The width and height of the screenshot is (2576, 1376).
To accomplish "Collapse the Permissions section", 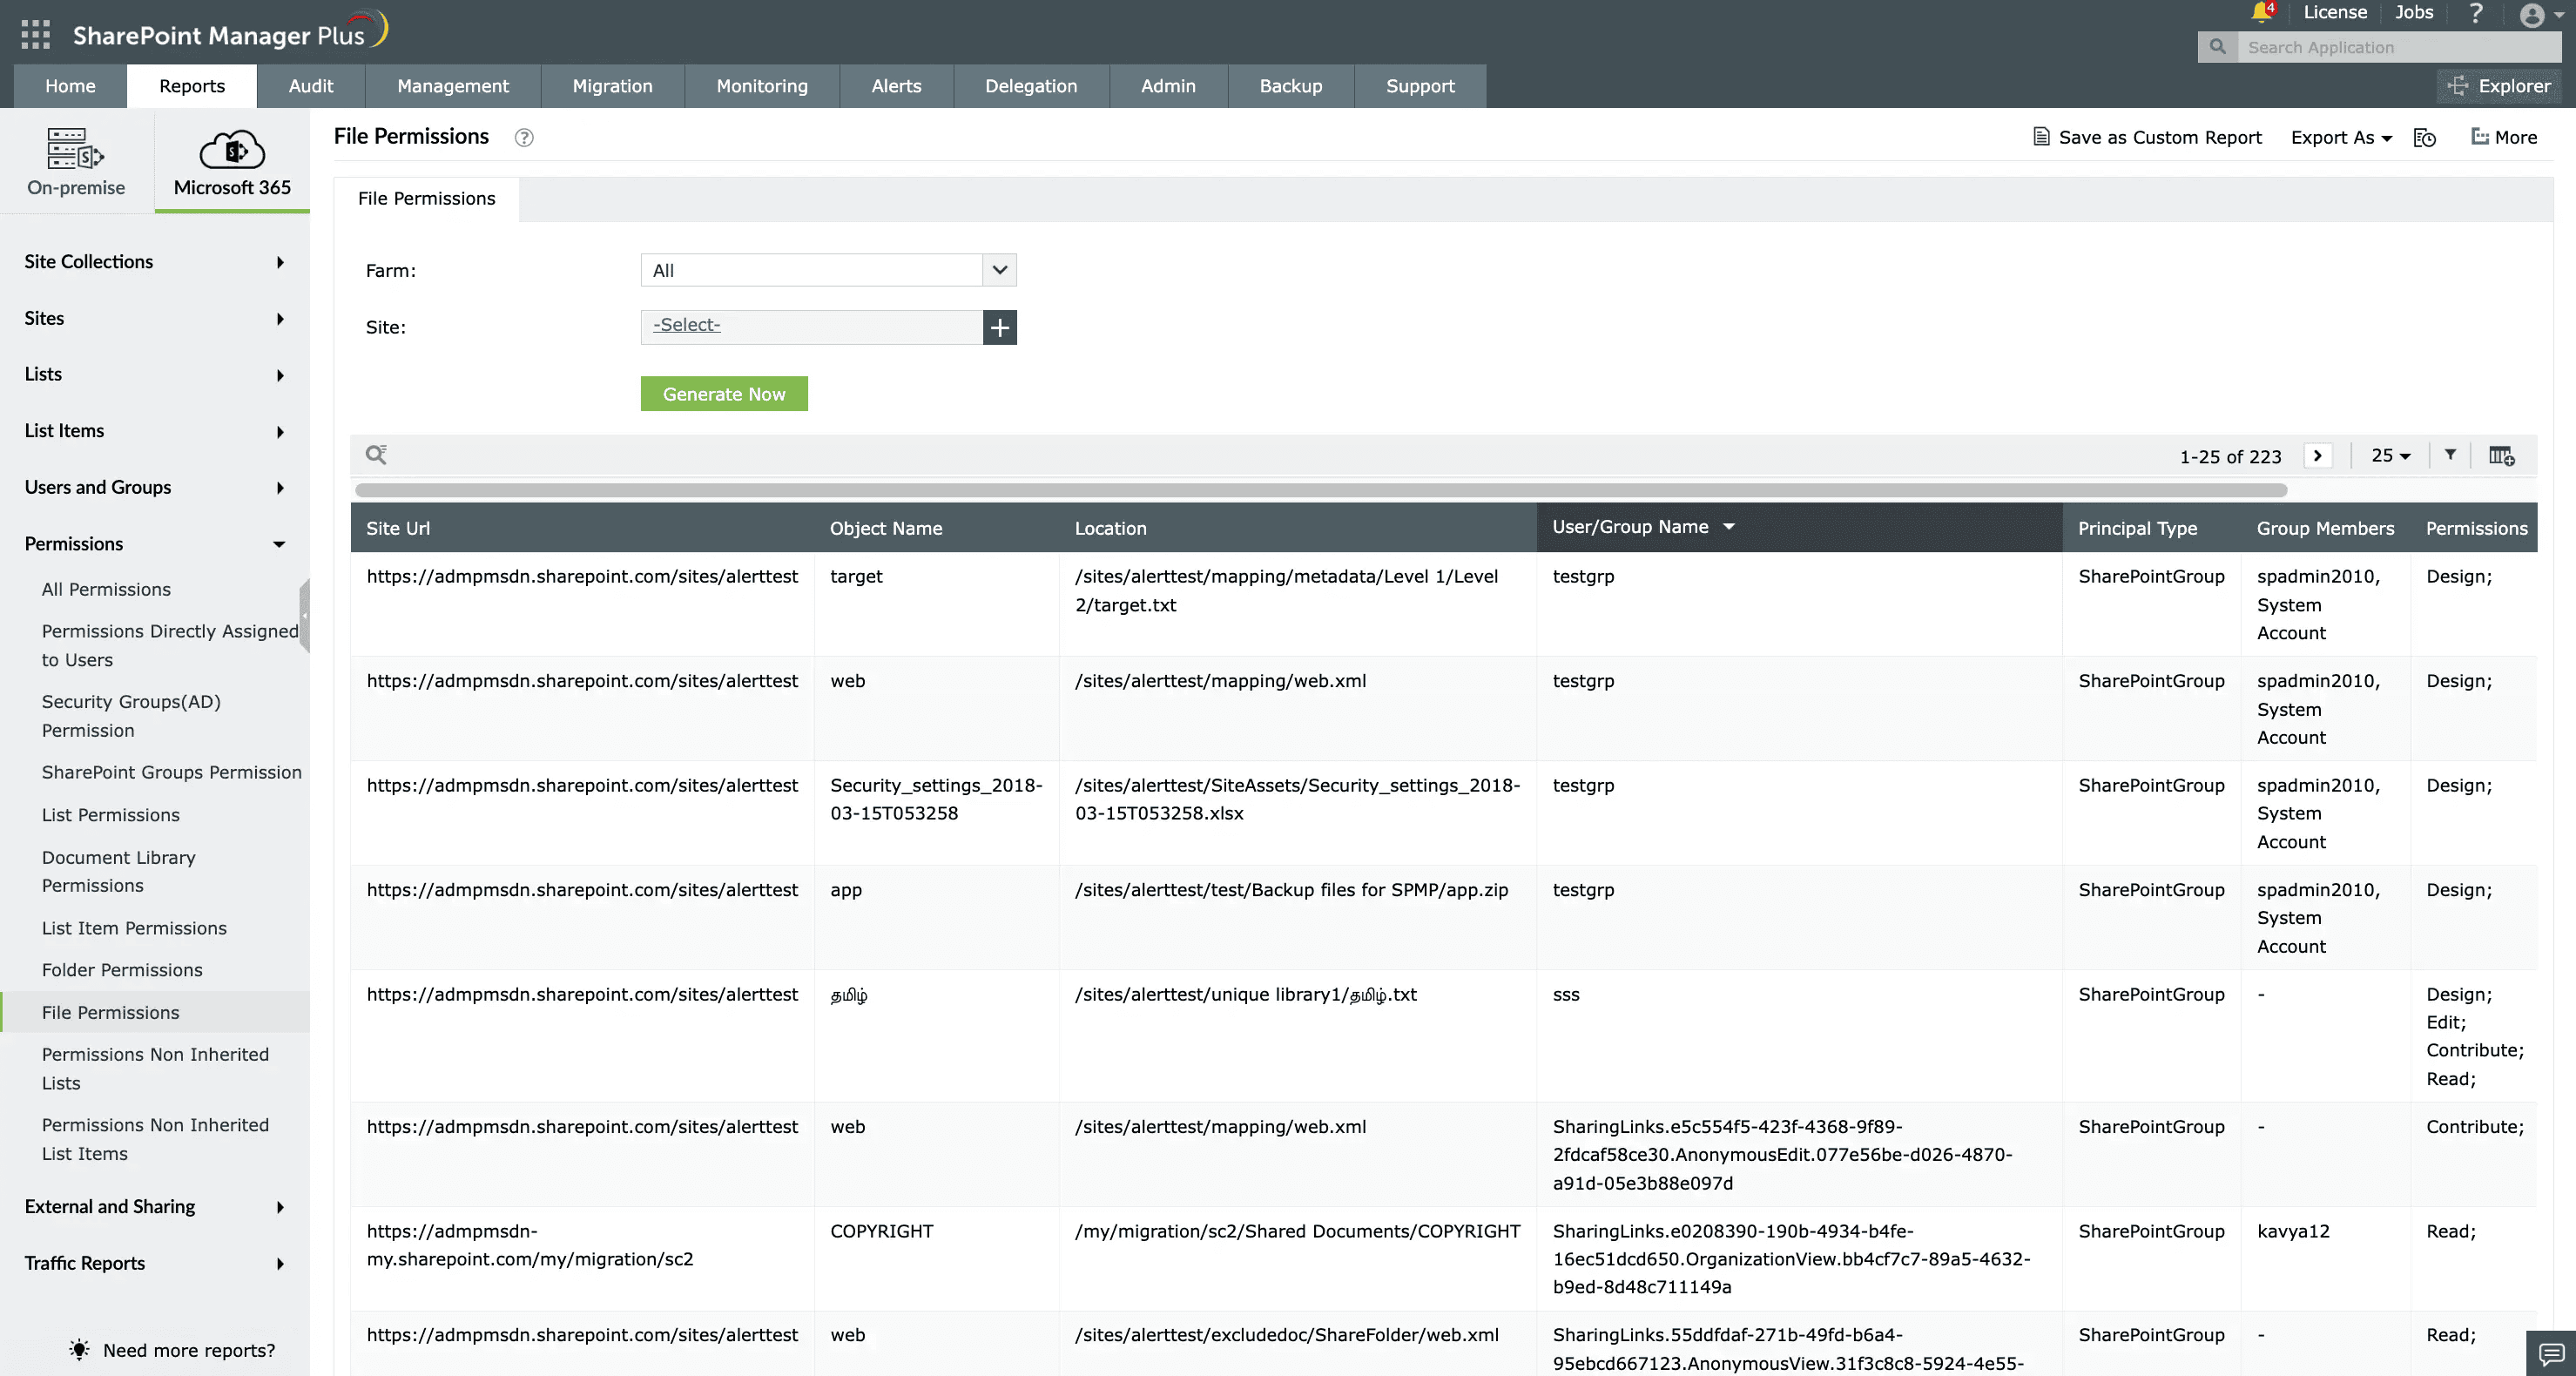I will coord(155,544).
